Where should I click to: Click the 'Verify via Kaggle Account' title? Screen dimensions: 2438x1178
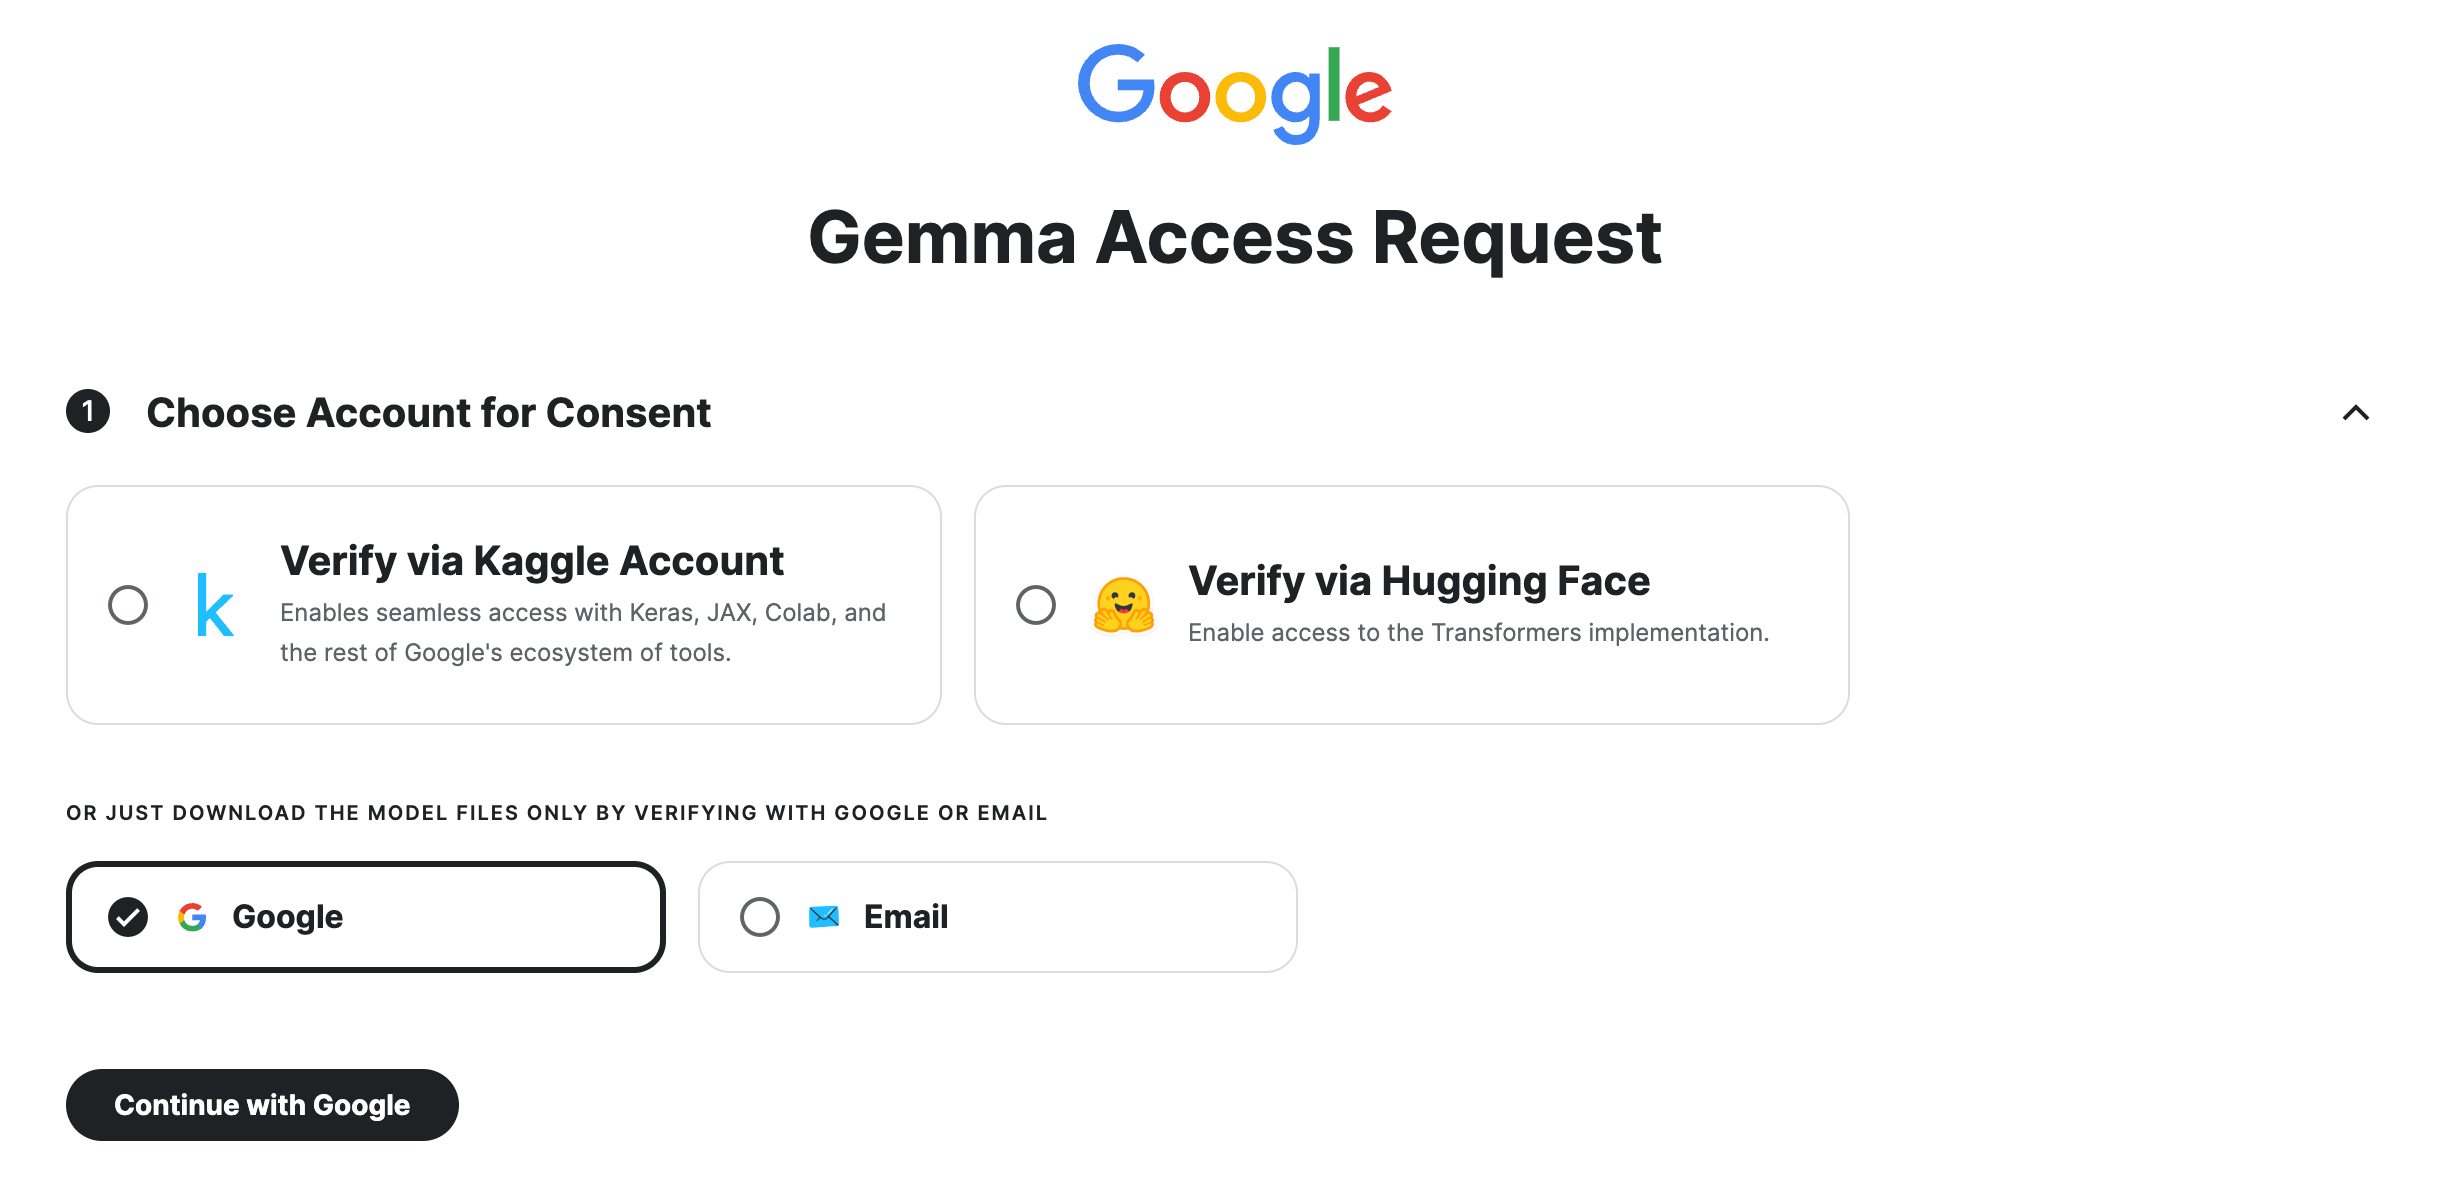click(532, 561)
